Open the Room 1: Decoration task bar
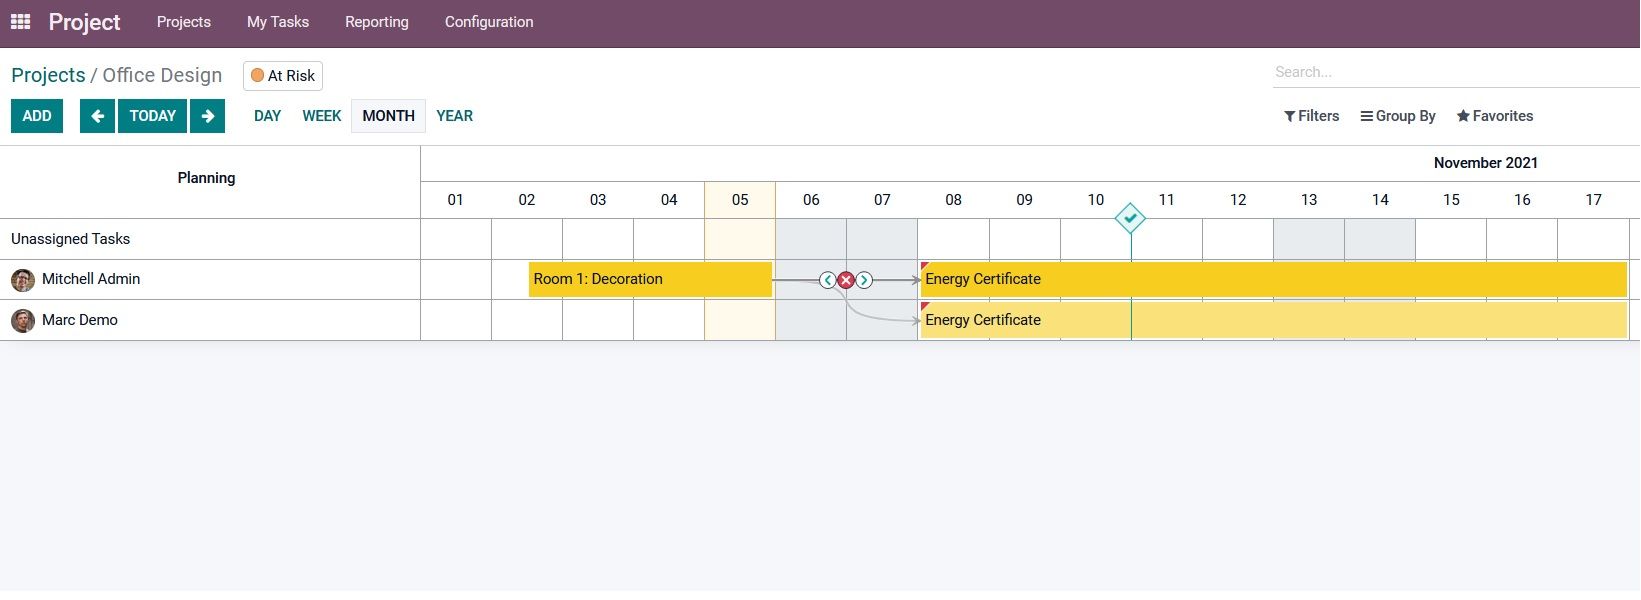The height and width of the screenshot is (600, 1641). (x=650, y=280)
